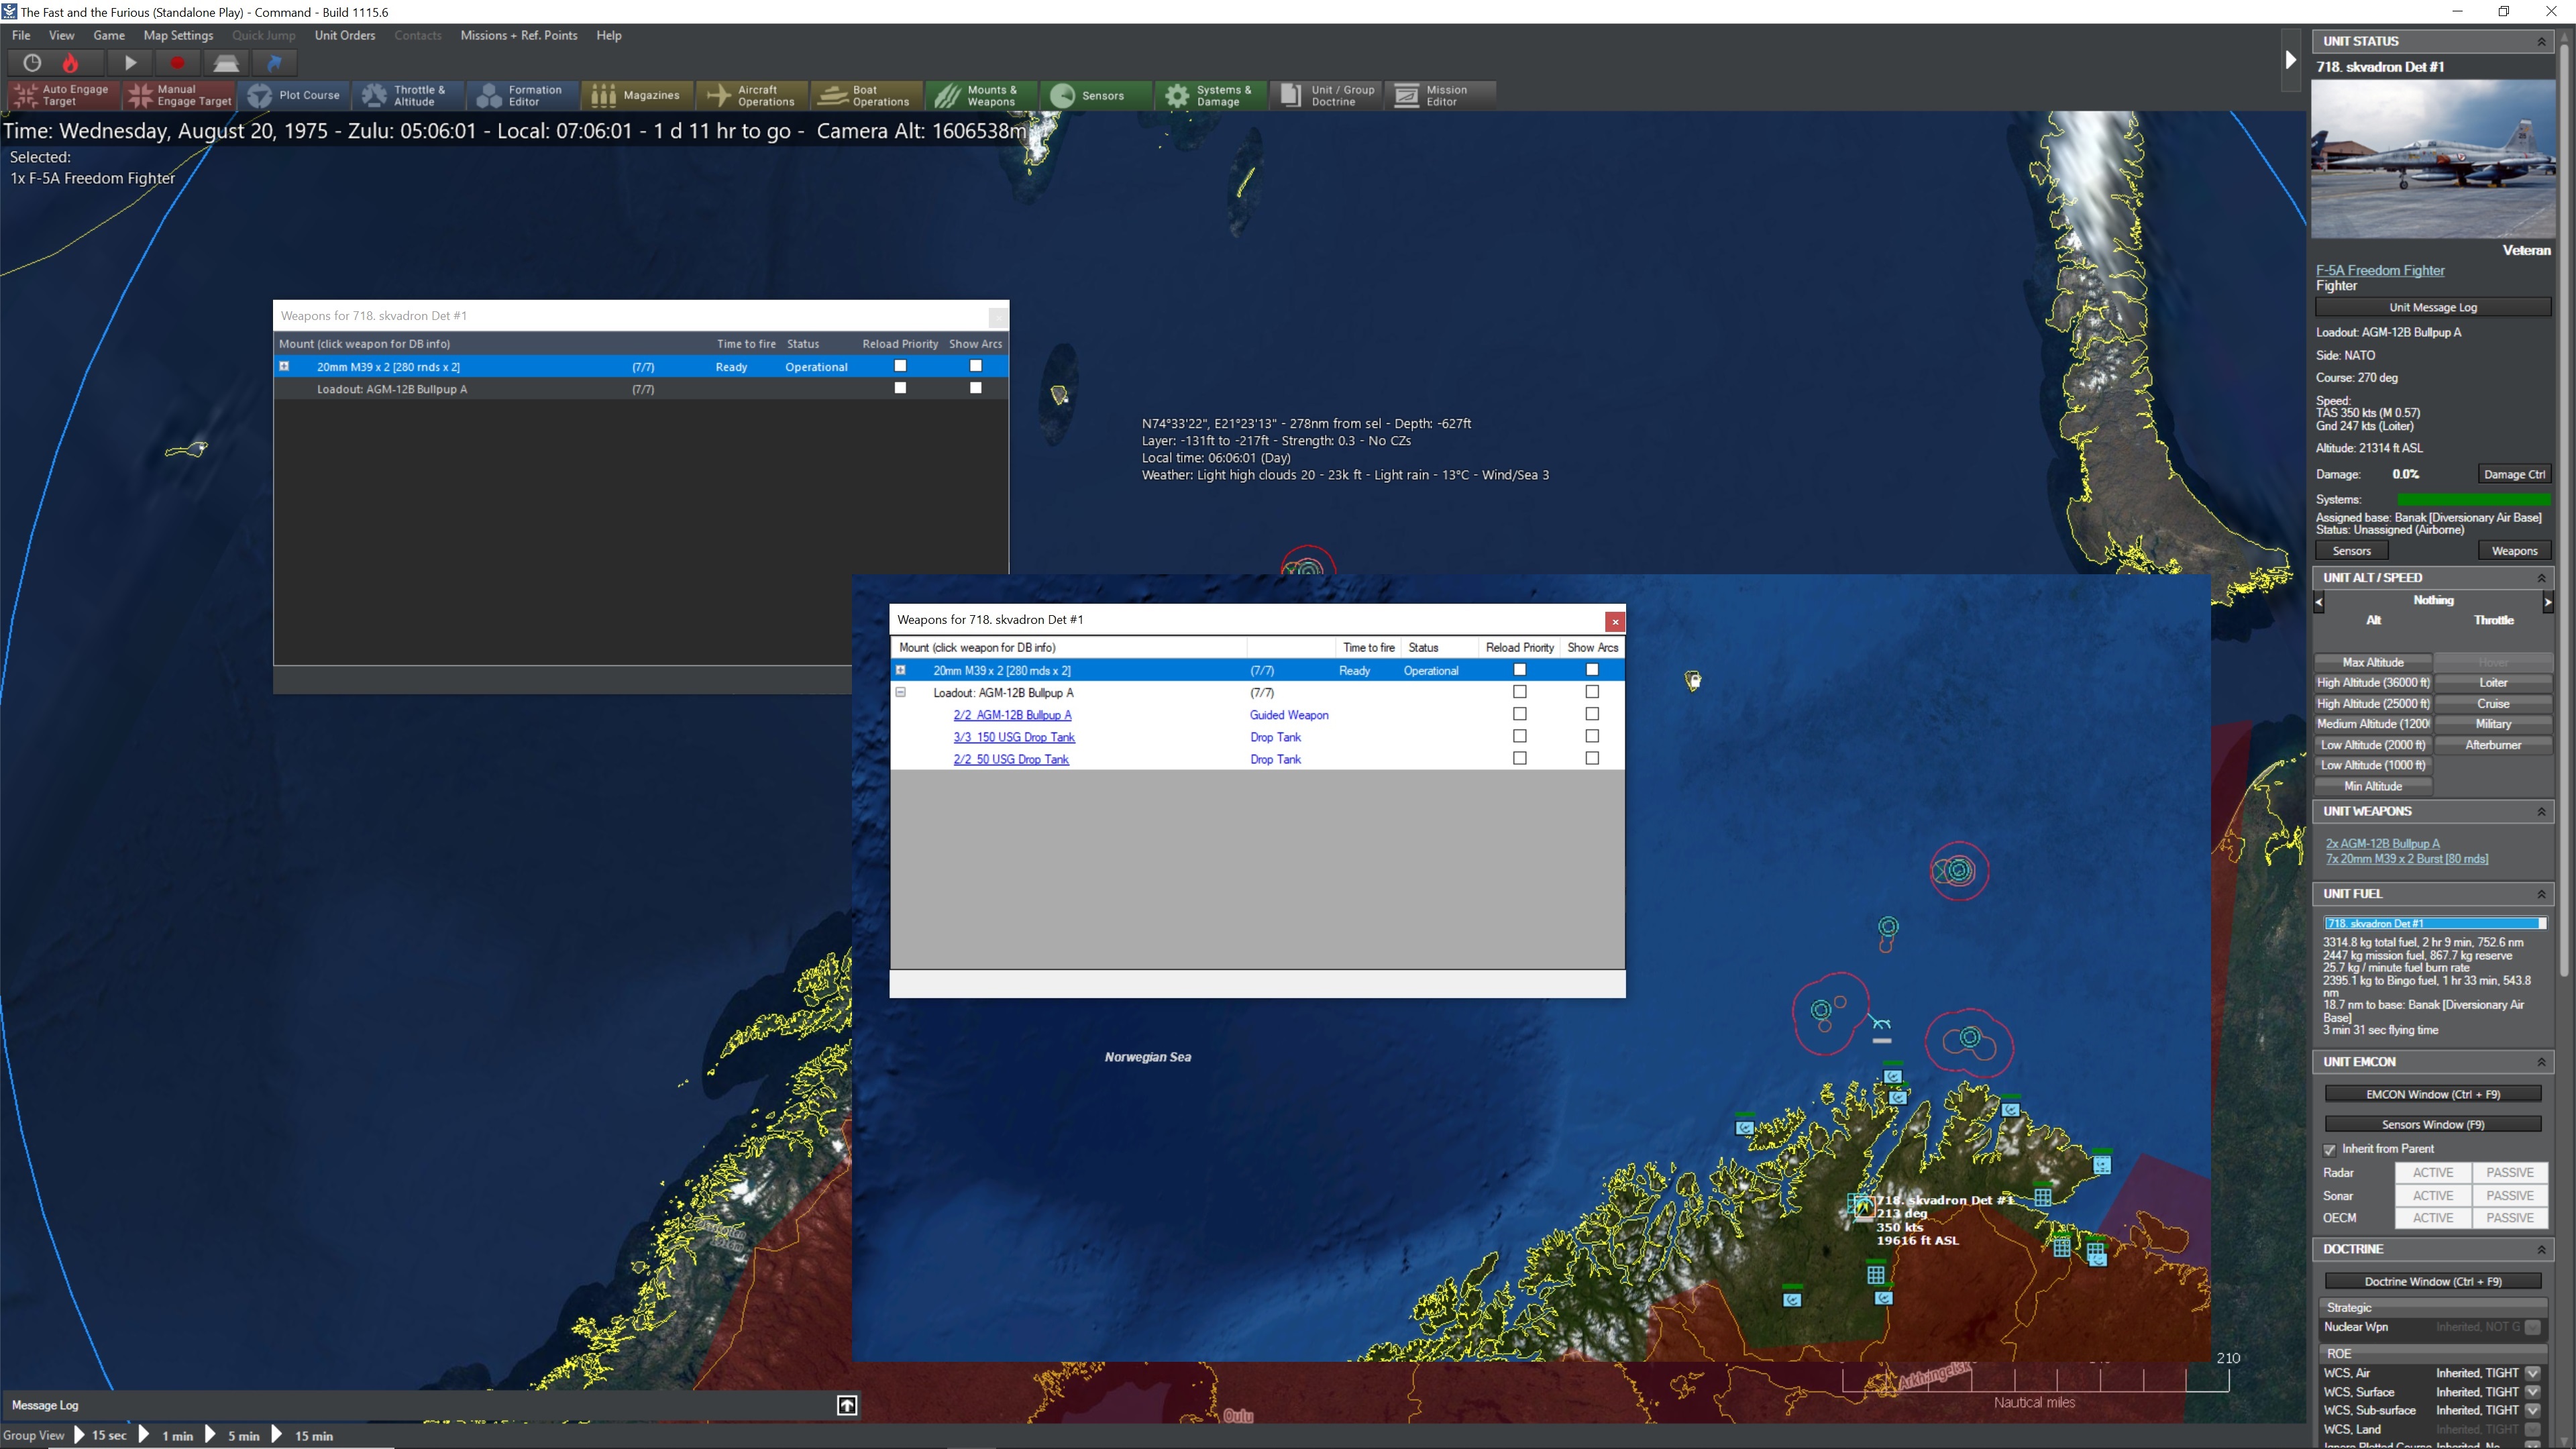Collapse the UNIT WEAPONS panel
The width and height of the screenshot is (2576, 1449).
pos(2541,812)
